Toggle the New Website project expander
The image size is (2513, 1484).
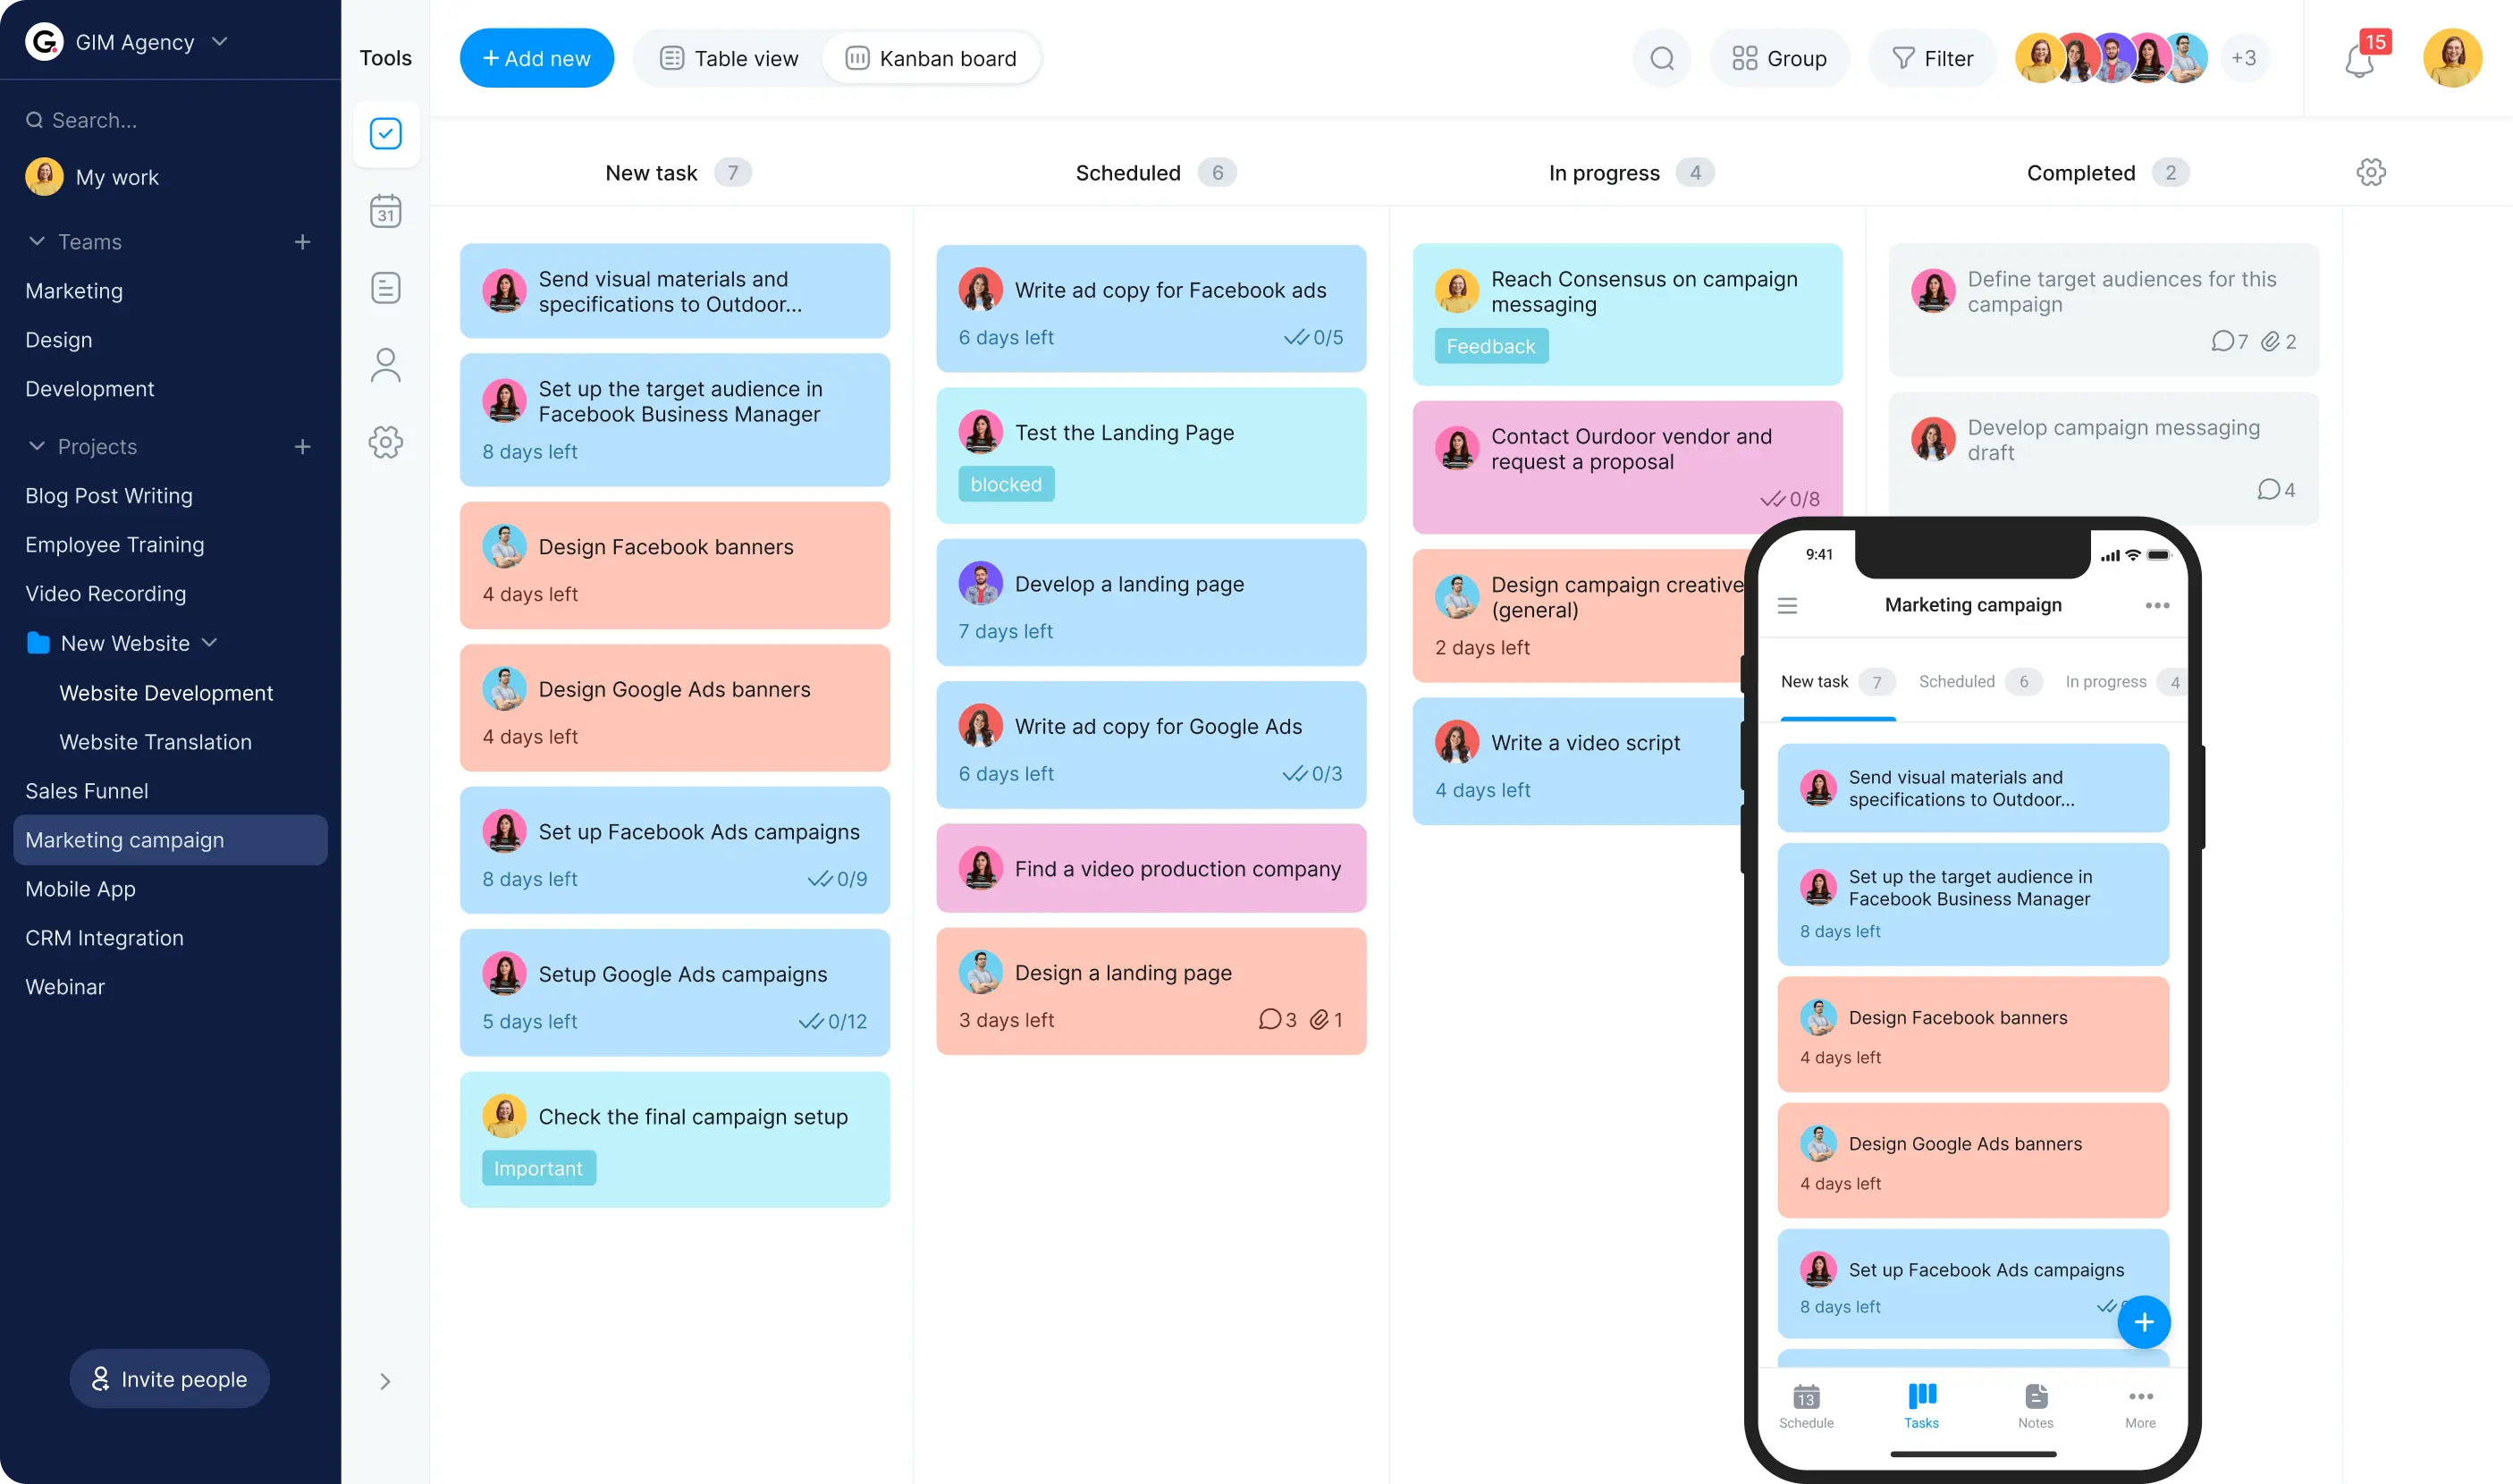click(x=210, y=643)
